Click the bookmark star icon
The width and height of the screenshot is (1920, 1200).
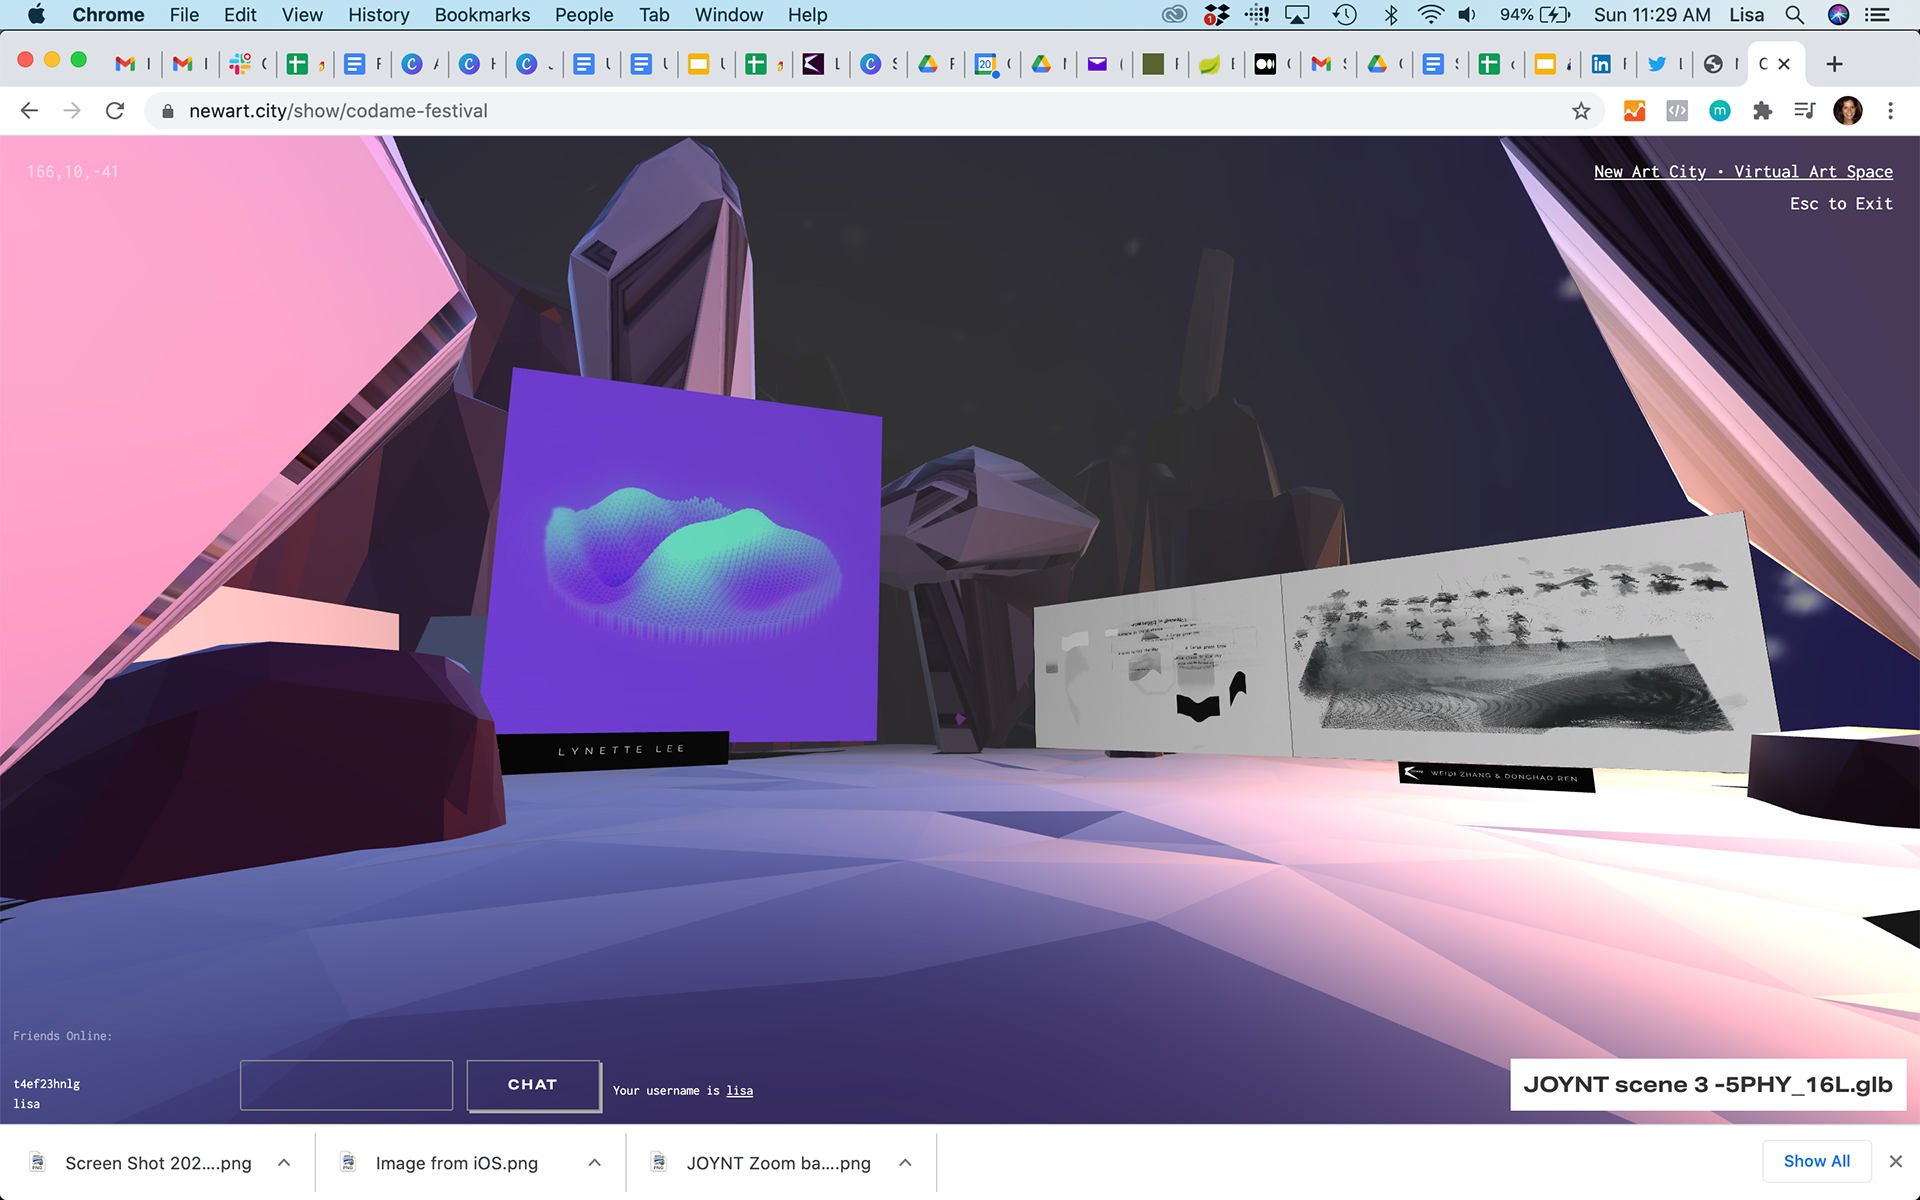[1581, 111]
